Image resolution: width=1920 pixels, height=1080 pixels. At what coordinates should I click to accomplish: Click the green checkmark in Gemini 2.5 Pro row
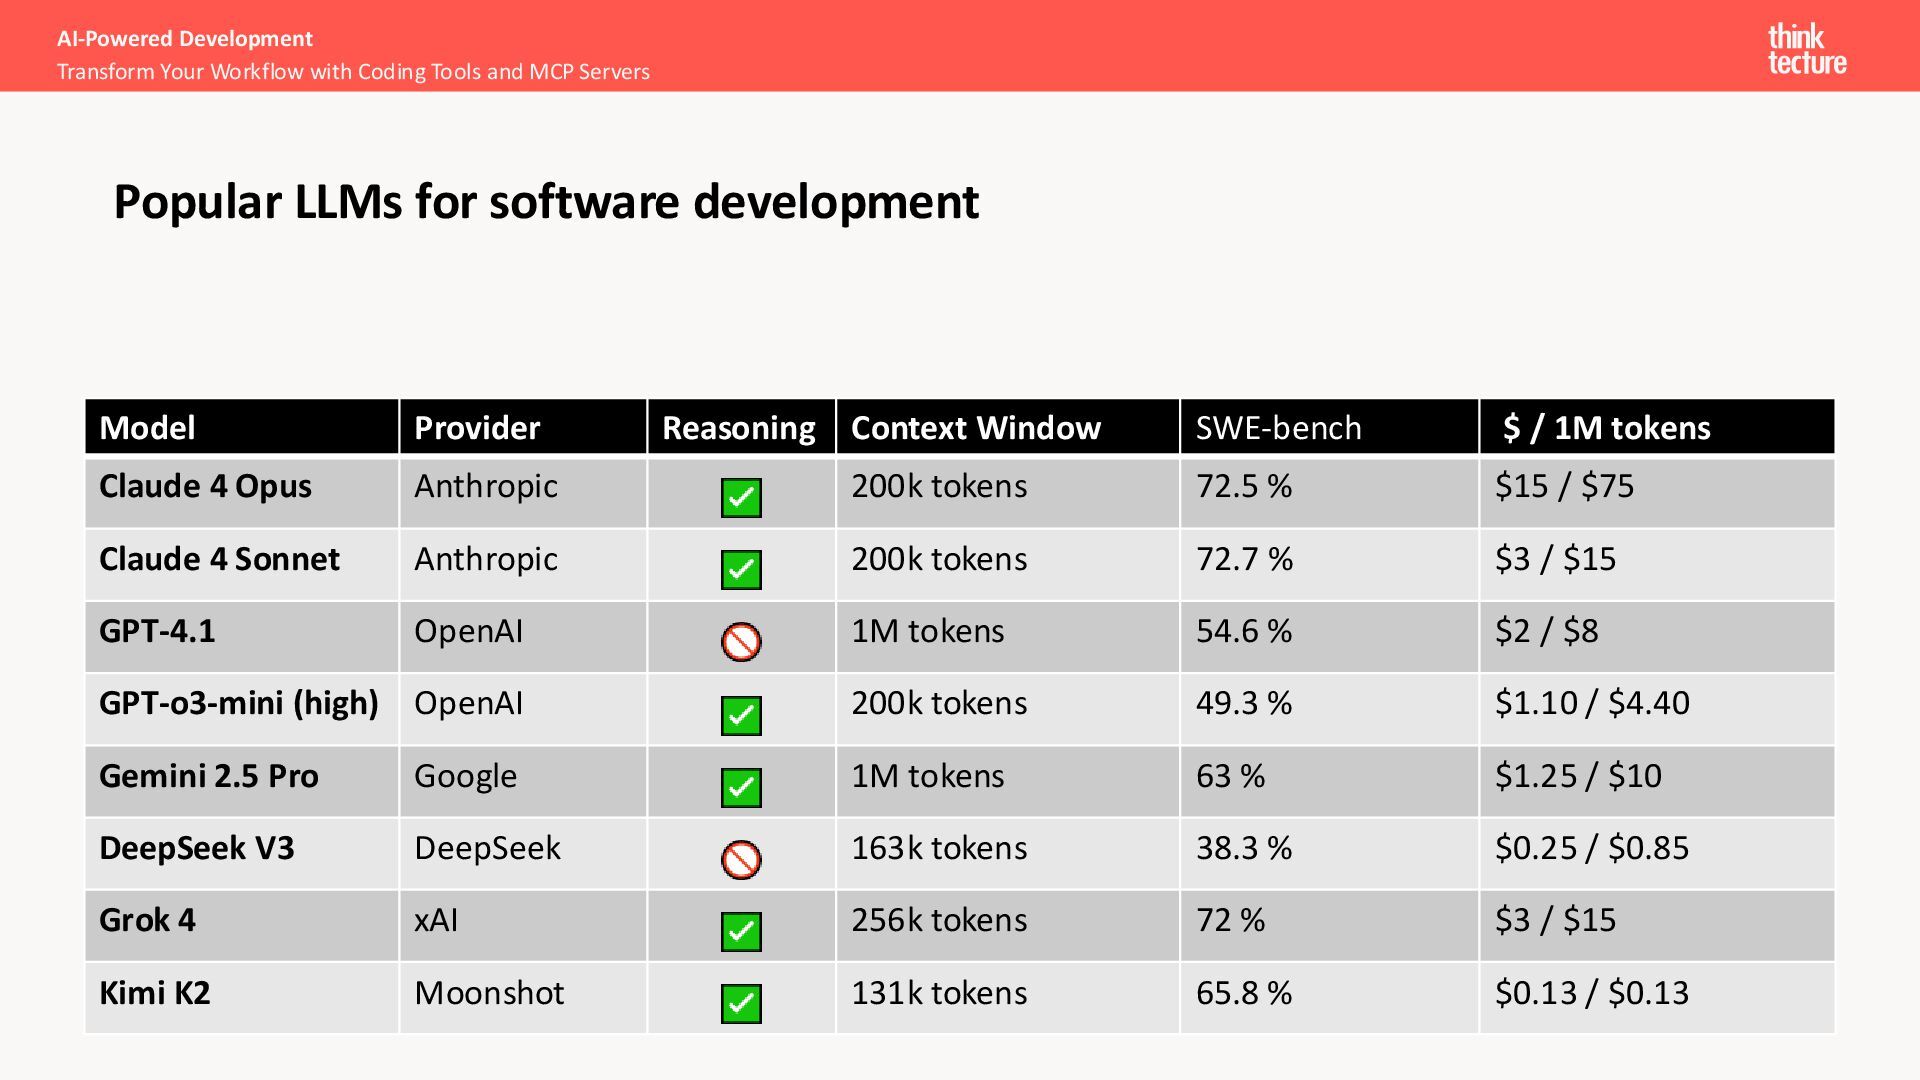[741, 787]
